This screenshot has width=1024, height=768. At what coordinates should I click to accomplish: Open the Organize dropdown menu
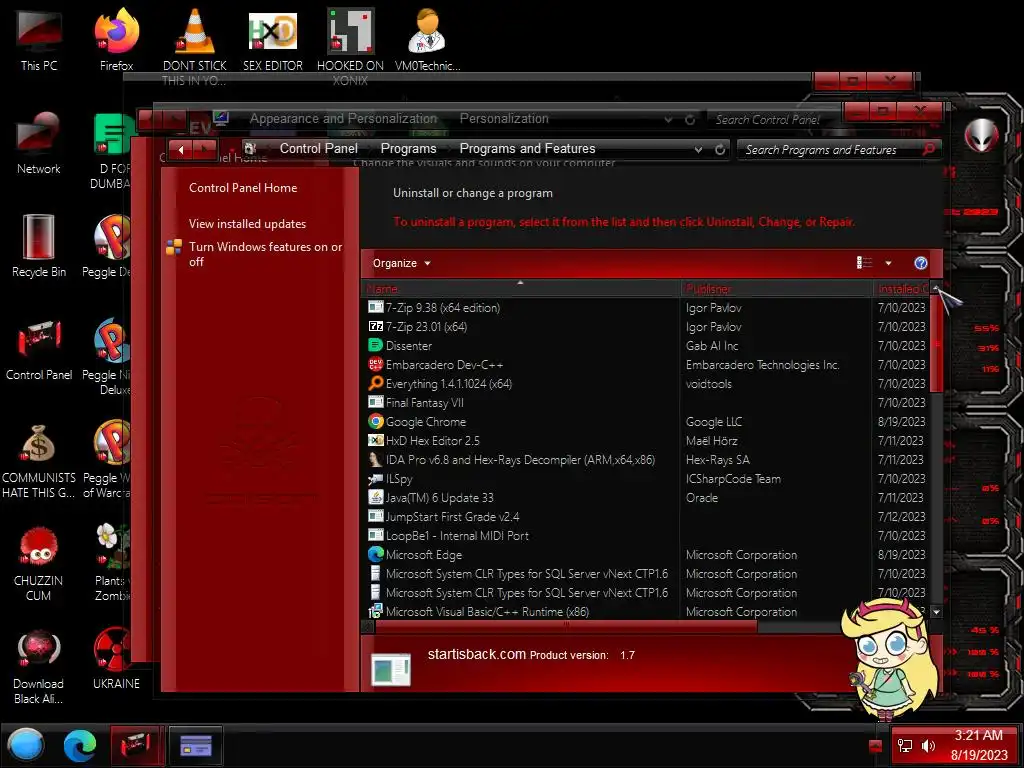point(402,263)
